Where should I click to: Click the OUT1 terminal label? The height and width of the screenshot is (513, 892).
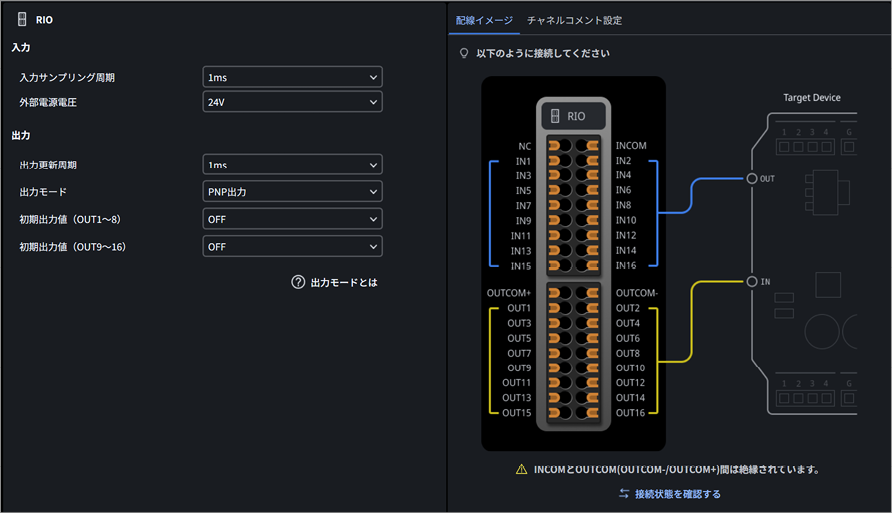click(x=519, y=308)
